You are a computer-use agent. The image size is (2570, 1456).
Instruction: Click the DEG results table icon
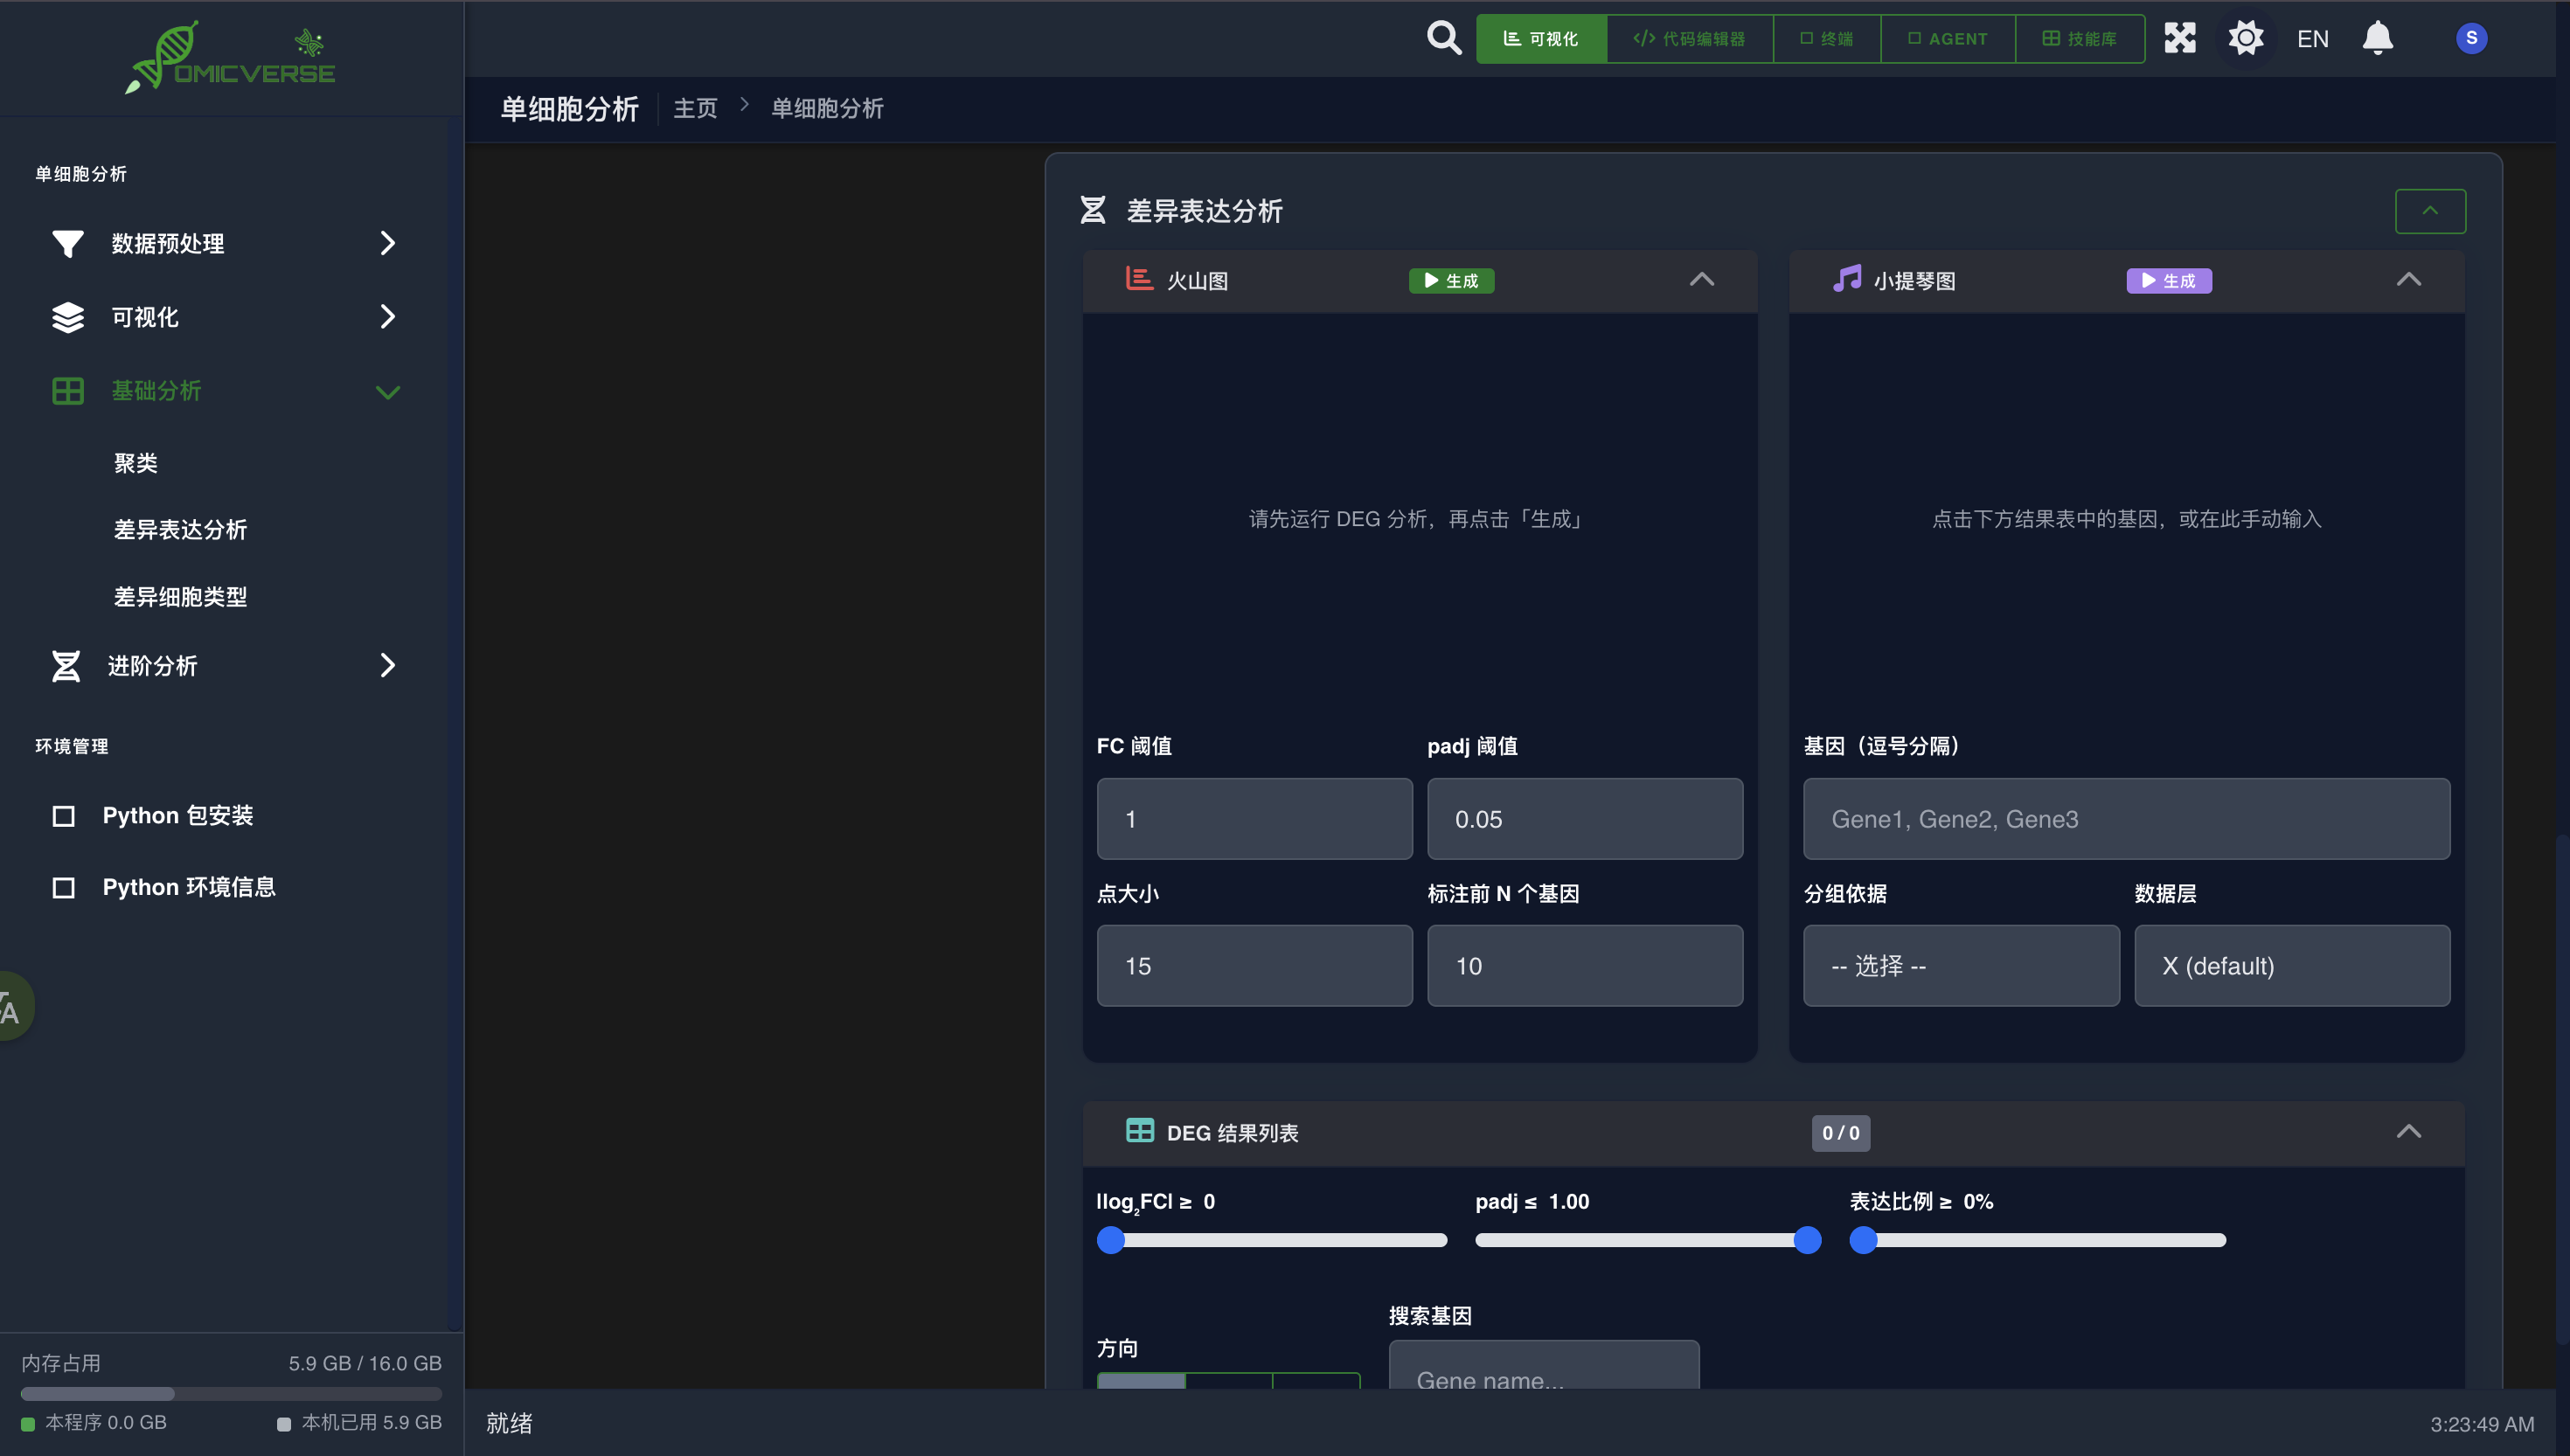1139,1131
